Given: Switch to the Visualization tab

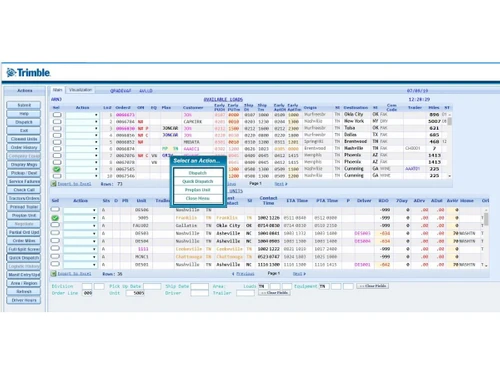Looking at the screenshot, I should pos(80,90).
